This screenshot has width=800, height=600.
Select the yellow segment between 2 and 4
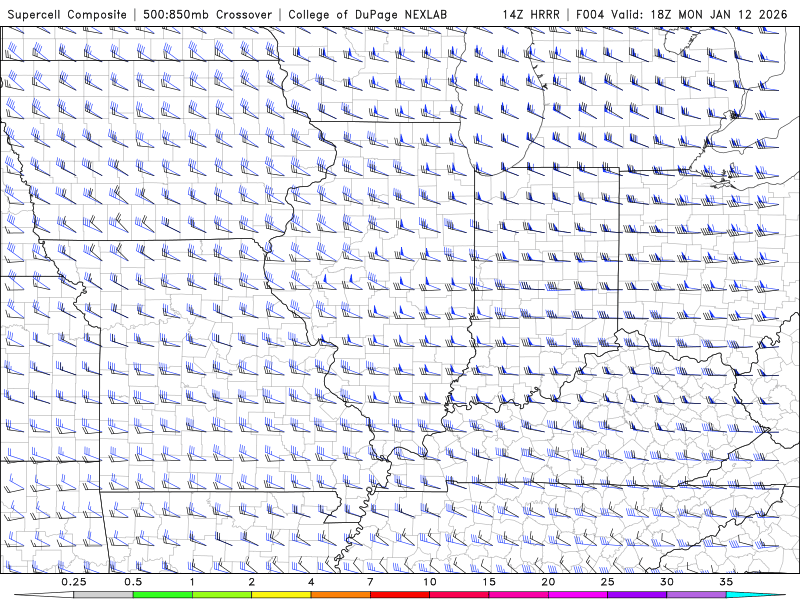[281, 595]
